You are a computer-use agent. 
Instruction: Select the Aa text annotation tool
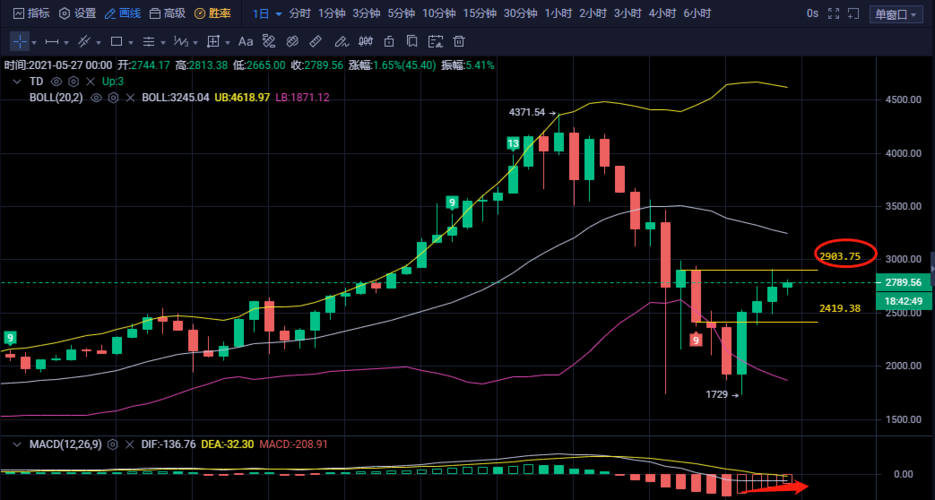pos(245,42)
